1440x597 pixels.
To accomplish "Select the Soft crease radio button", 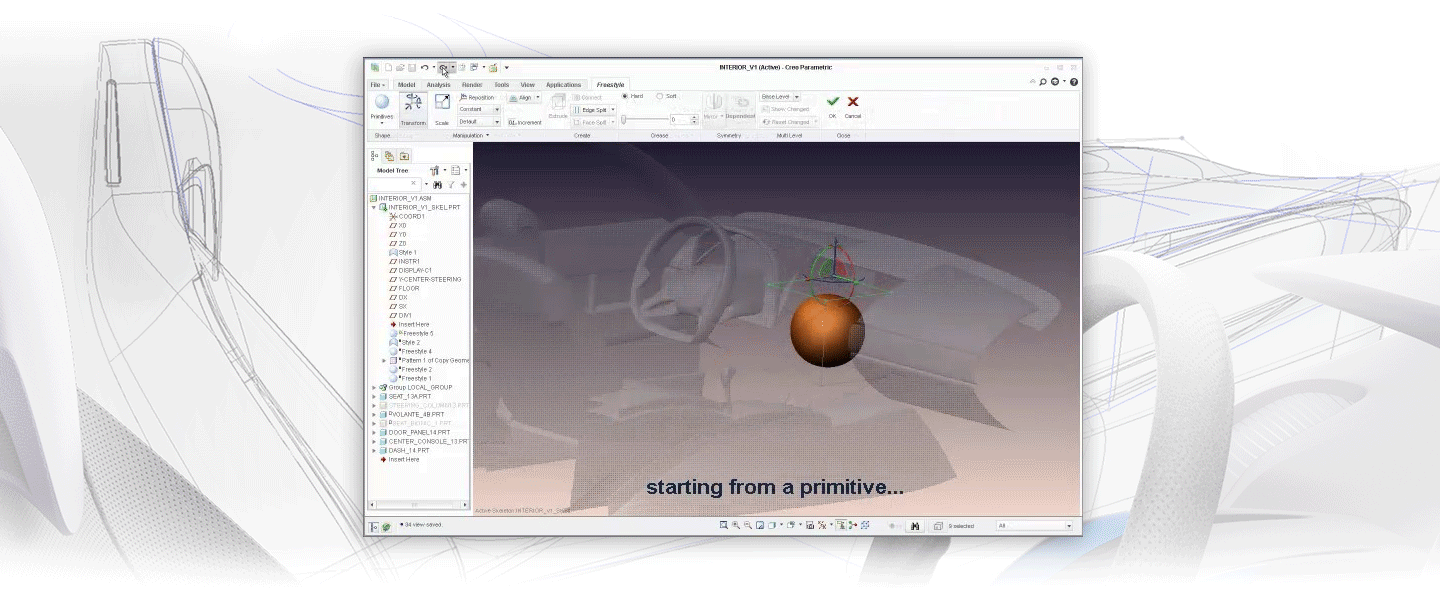I will [660, 96].
